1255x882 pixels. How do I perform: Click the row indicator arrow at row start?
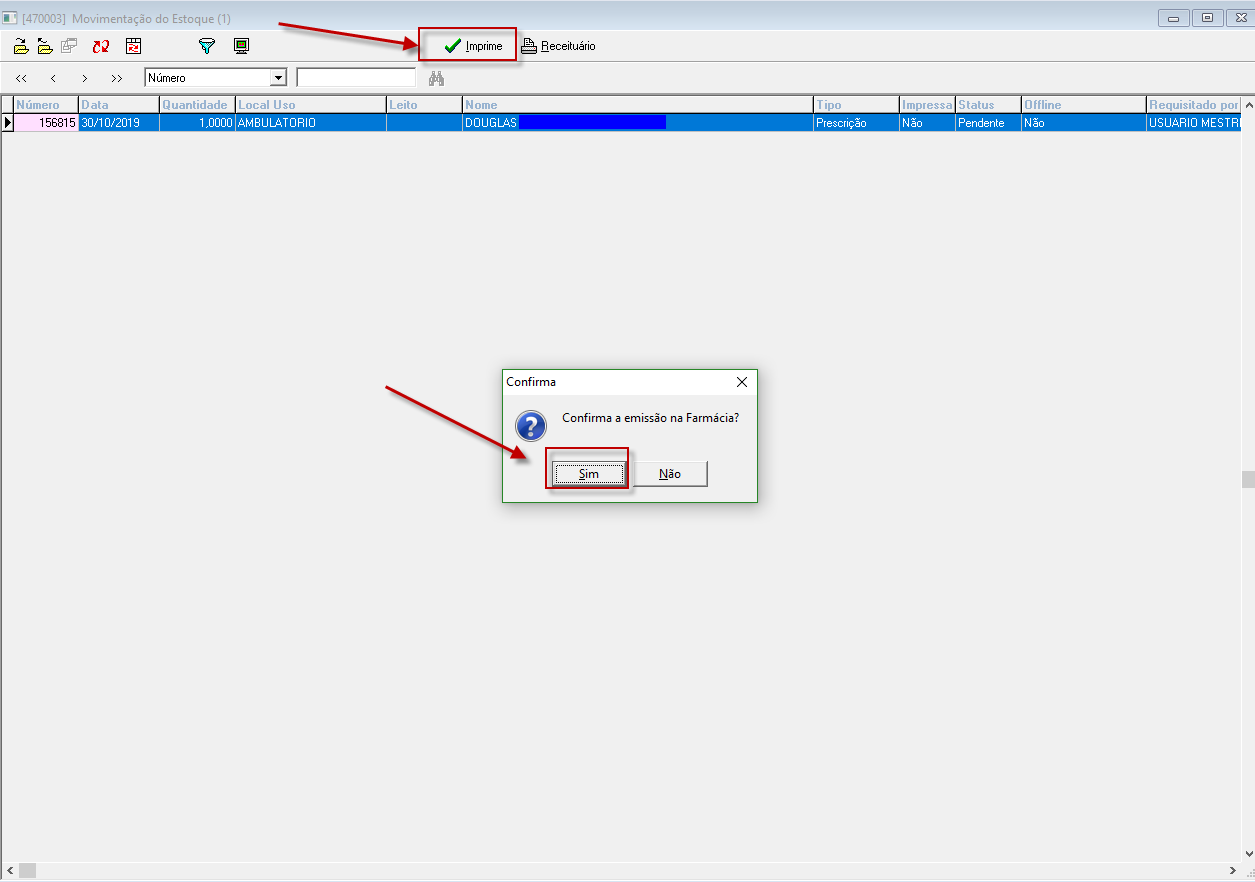(x=7, y=123)
